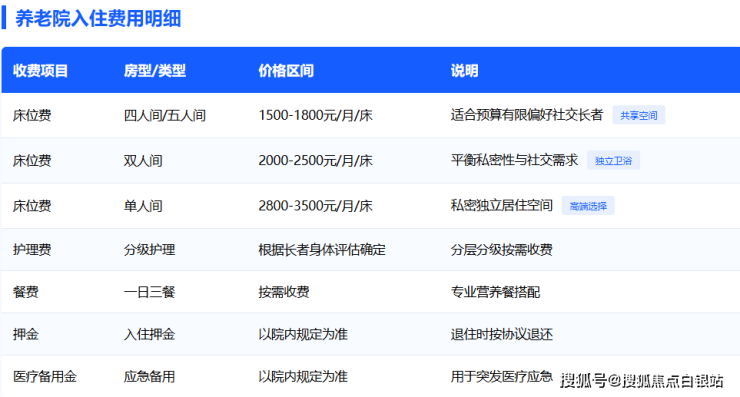Click the 护理费 row label
This screenshot has width=740, height=397.
click(x=32, y=250)
